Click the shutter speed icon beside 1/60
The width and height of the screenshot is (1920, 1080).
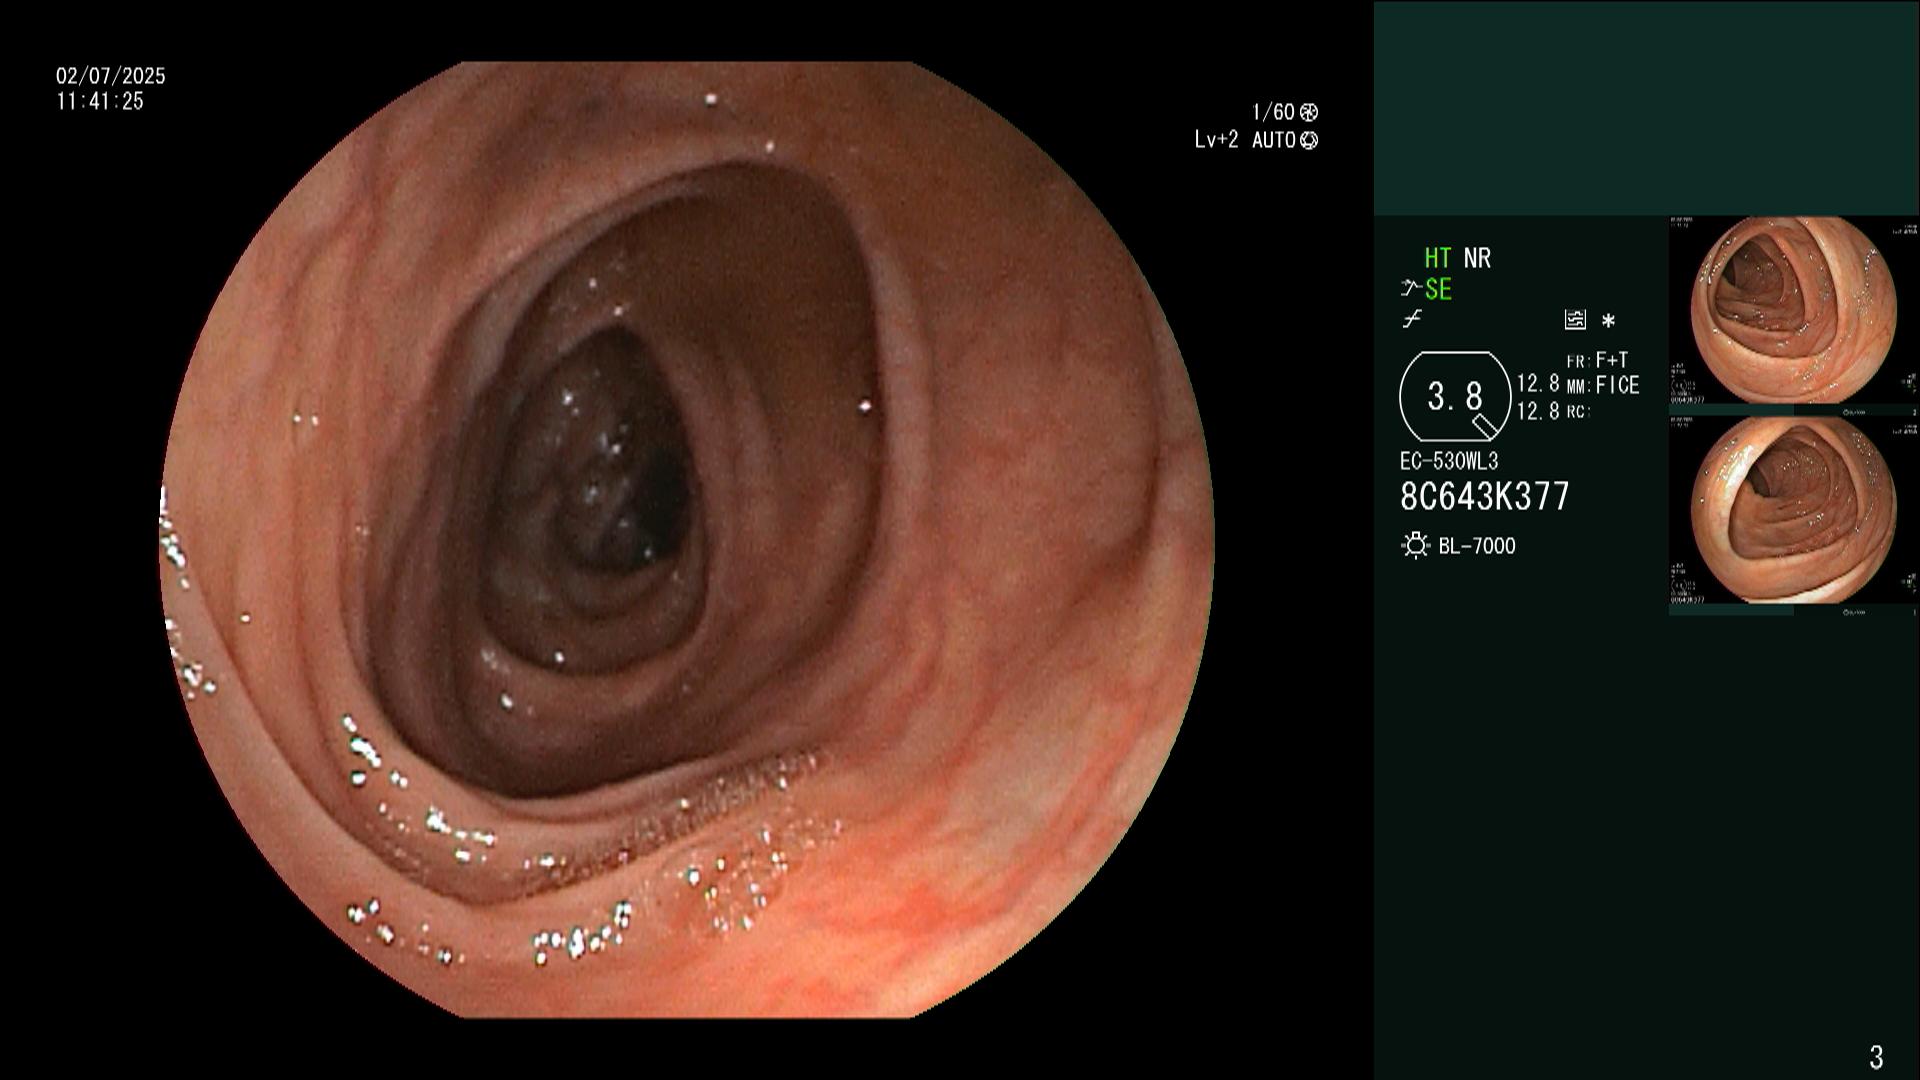pos(1308,113)
